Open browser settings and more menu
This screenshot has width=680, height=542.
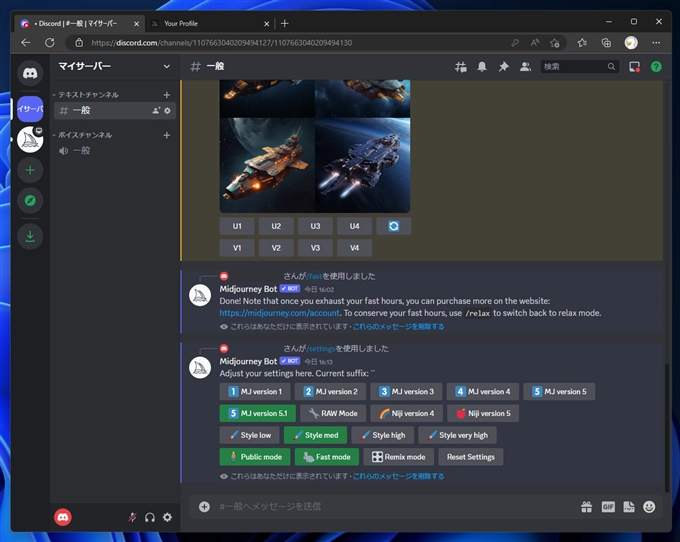coord(656,42)
